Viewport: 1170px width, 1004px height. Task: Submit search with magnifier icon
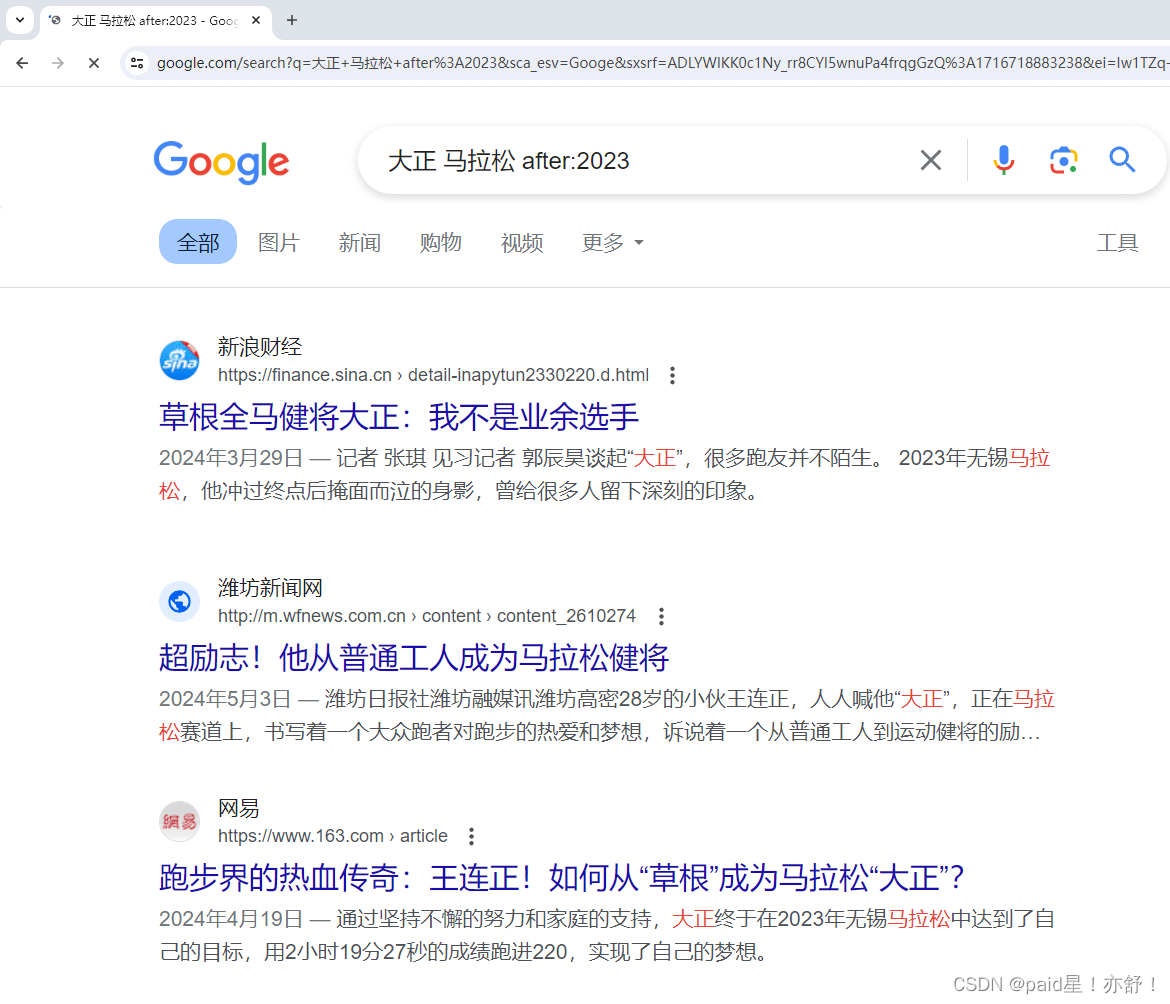(1121, 160)
